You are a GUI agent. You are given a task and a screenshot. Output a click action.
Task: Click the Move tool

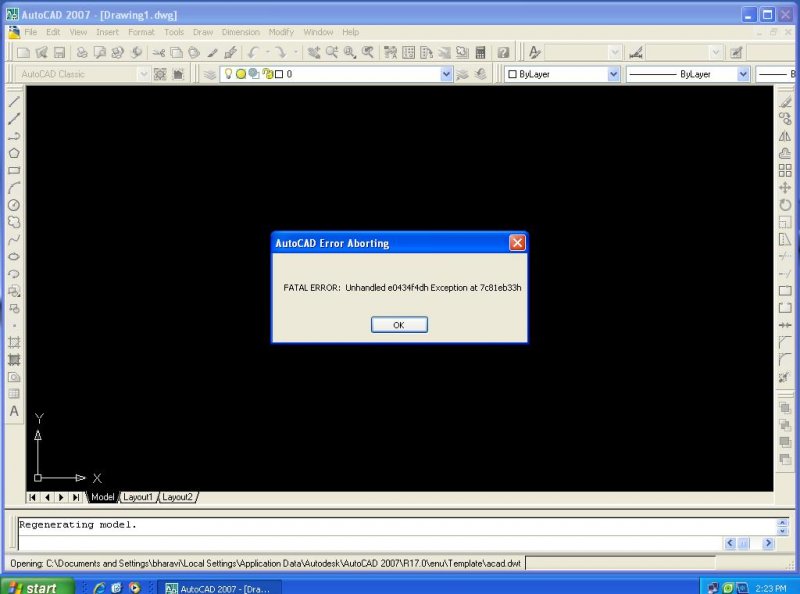(785, 188)
